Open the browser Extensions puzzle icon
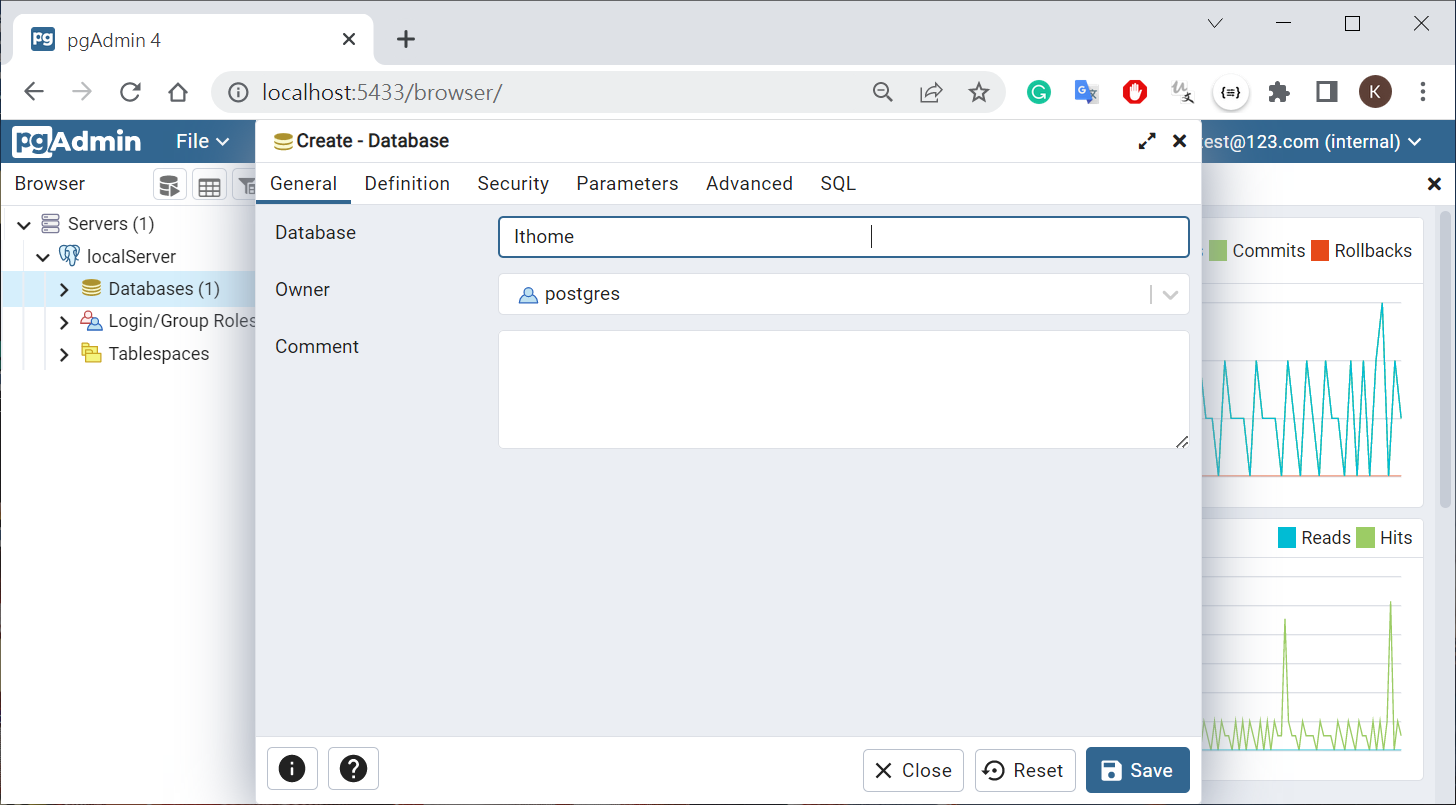1456x805 pixels. pyautogui.click(x=1278, y=93)
